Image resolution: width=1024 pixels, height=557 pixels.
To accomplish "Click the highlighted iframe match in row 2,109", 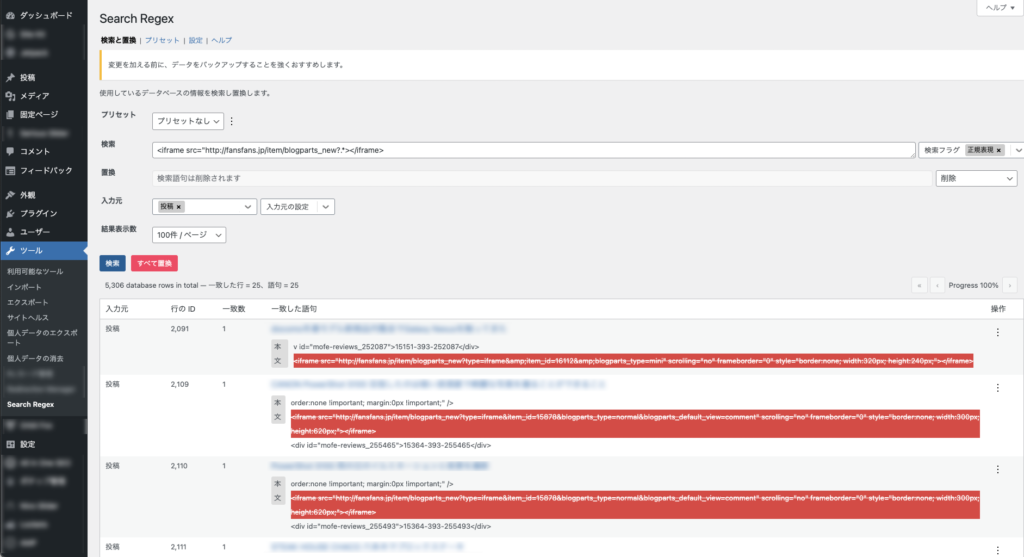I will [635, 424].
